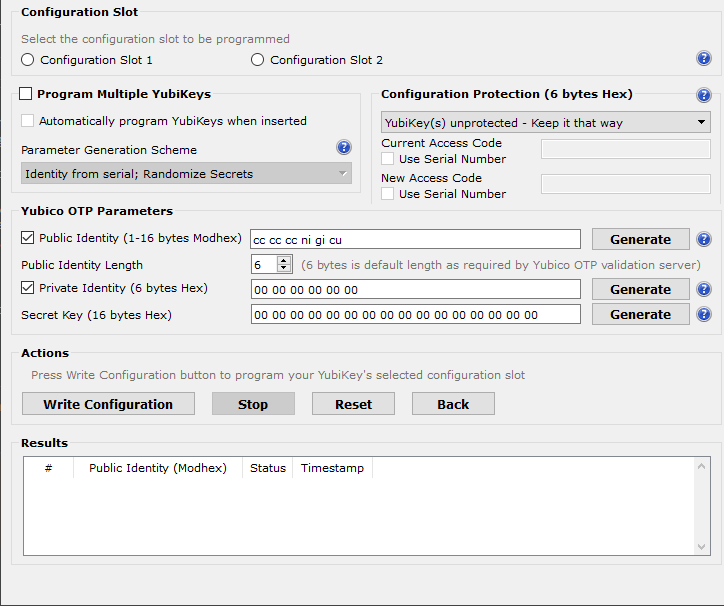The height and width of the screenshot is (606, 724).
Task: Enable Program Multiple YubiKeys checkbox
Action: click(27, 95)
